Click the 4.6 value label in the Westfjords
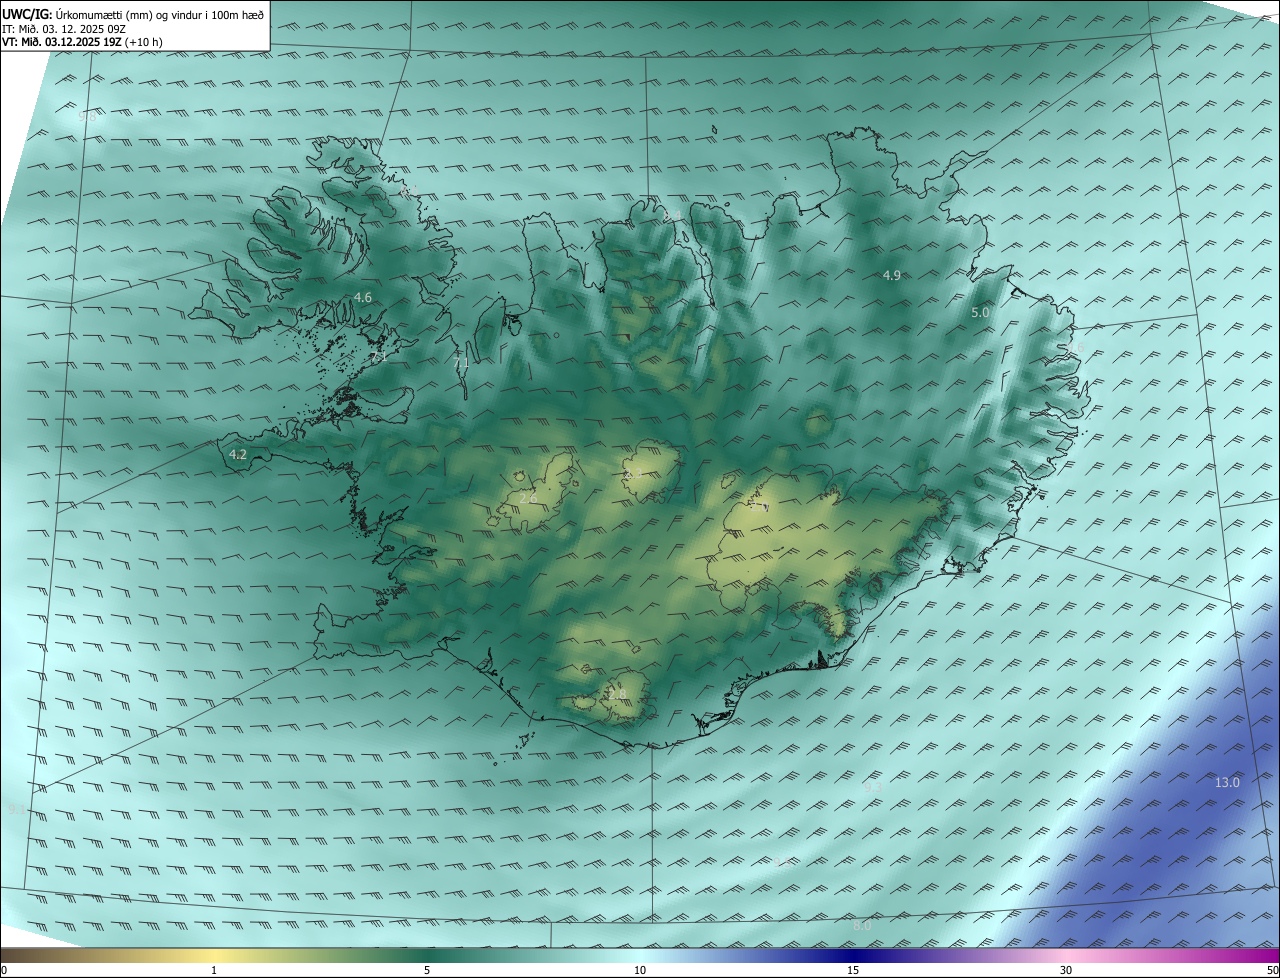The image size is (1280, 978). coord(363,297)
